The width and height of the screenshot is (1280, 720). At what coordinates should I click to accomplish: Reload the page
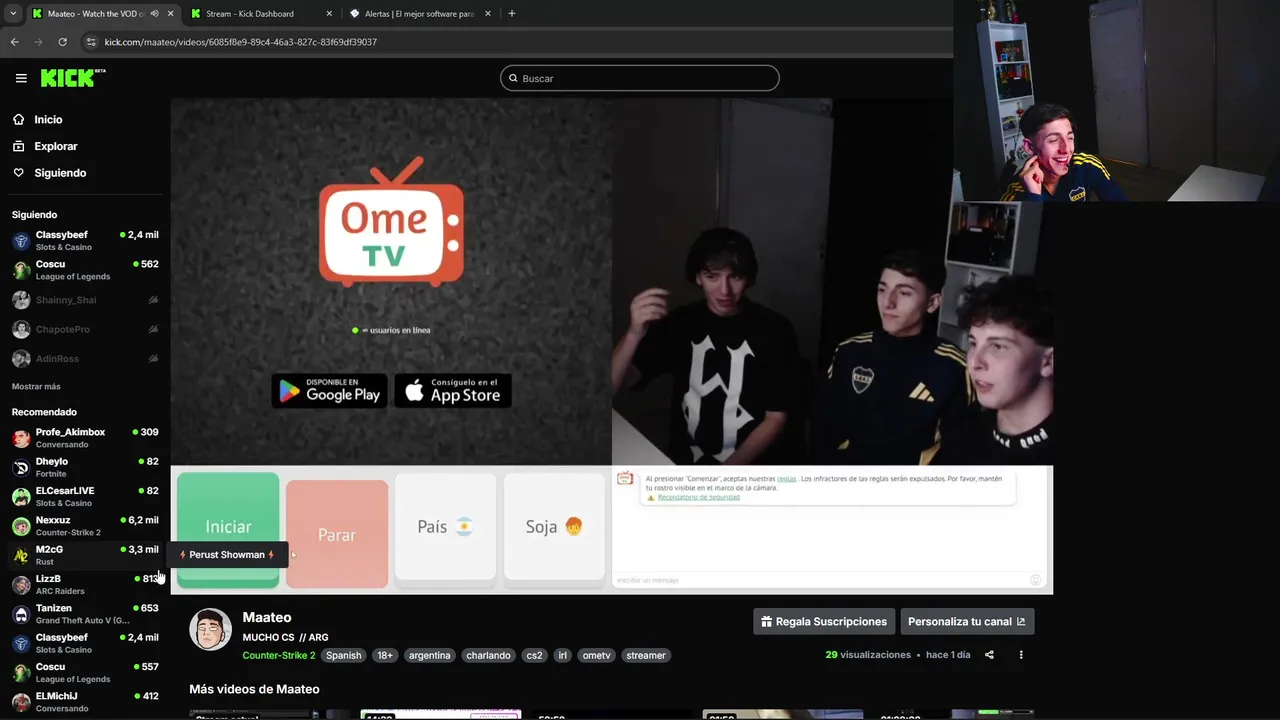click(x=62, y=42)
